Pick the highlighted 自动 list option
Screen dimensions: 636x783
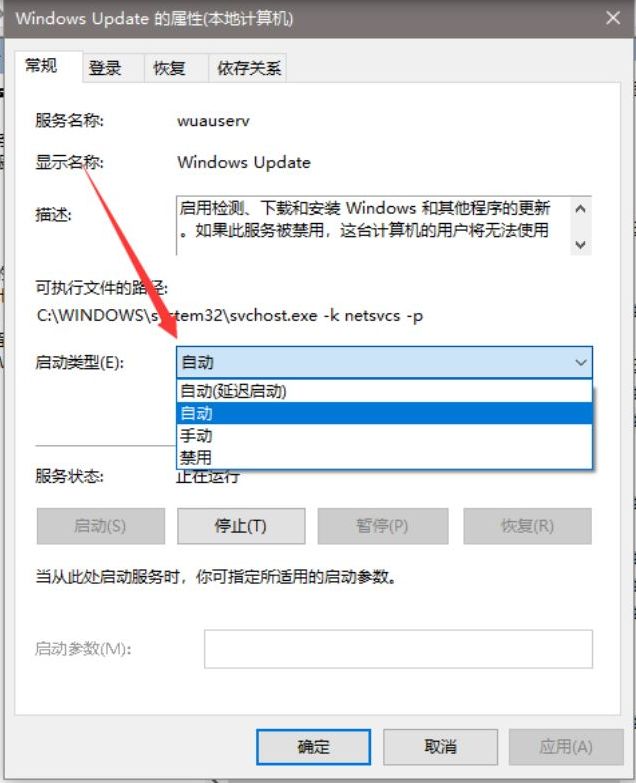click(384, 413)
